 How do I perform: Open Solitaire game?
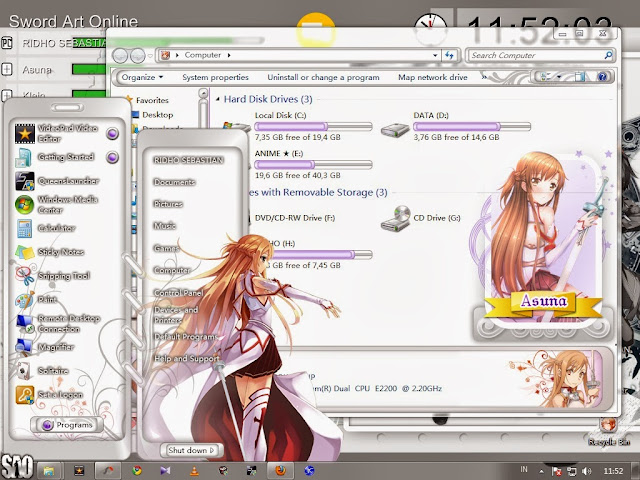42,371
